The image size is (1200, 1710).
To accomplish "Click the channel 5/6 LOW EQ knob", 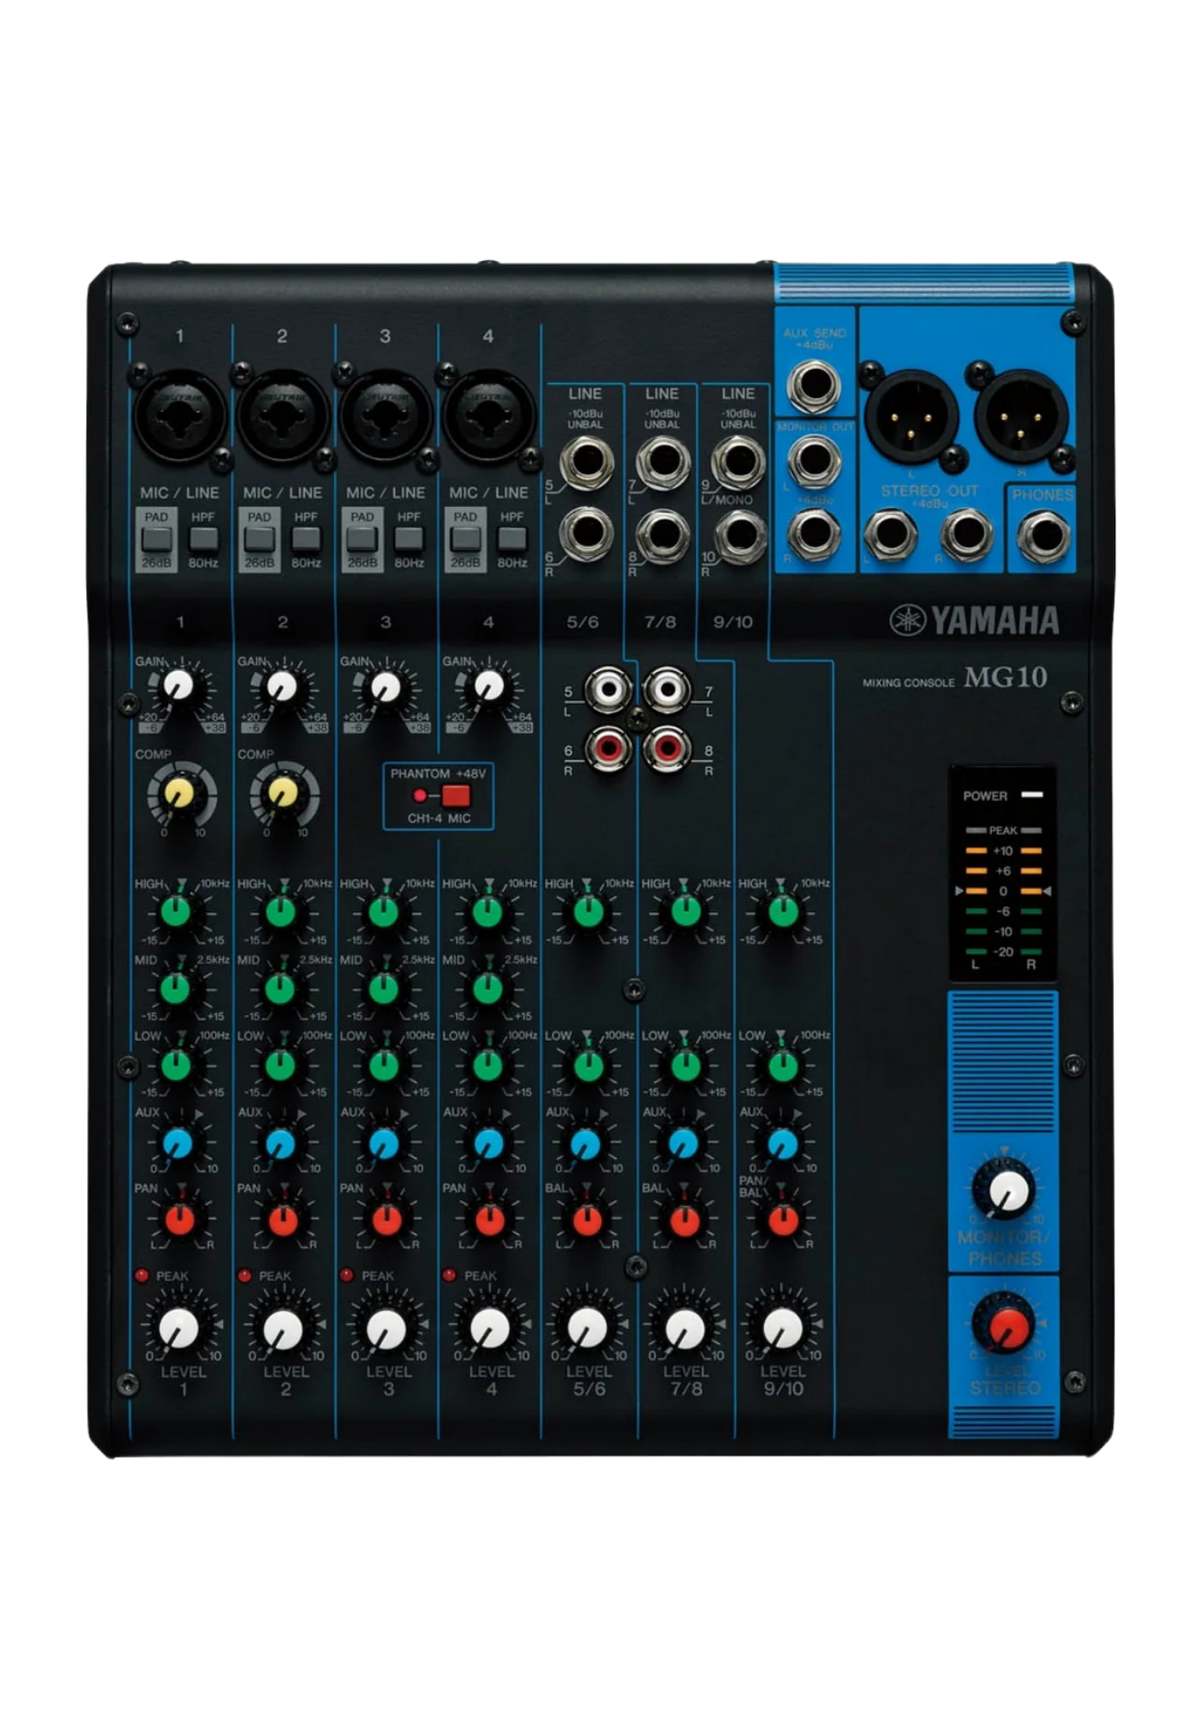I will [x=588, y=1065].
